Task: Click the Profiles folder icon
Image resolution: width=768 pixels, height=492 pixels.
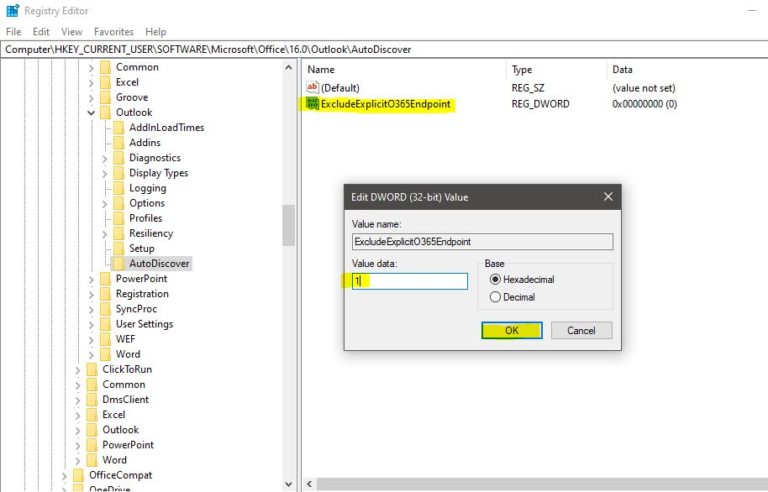Action: tap(119, 218)
